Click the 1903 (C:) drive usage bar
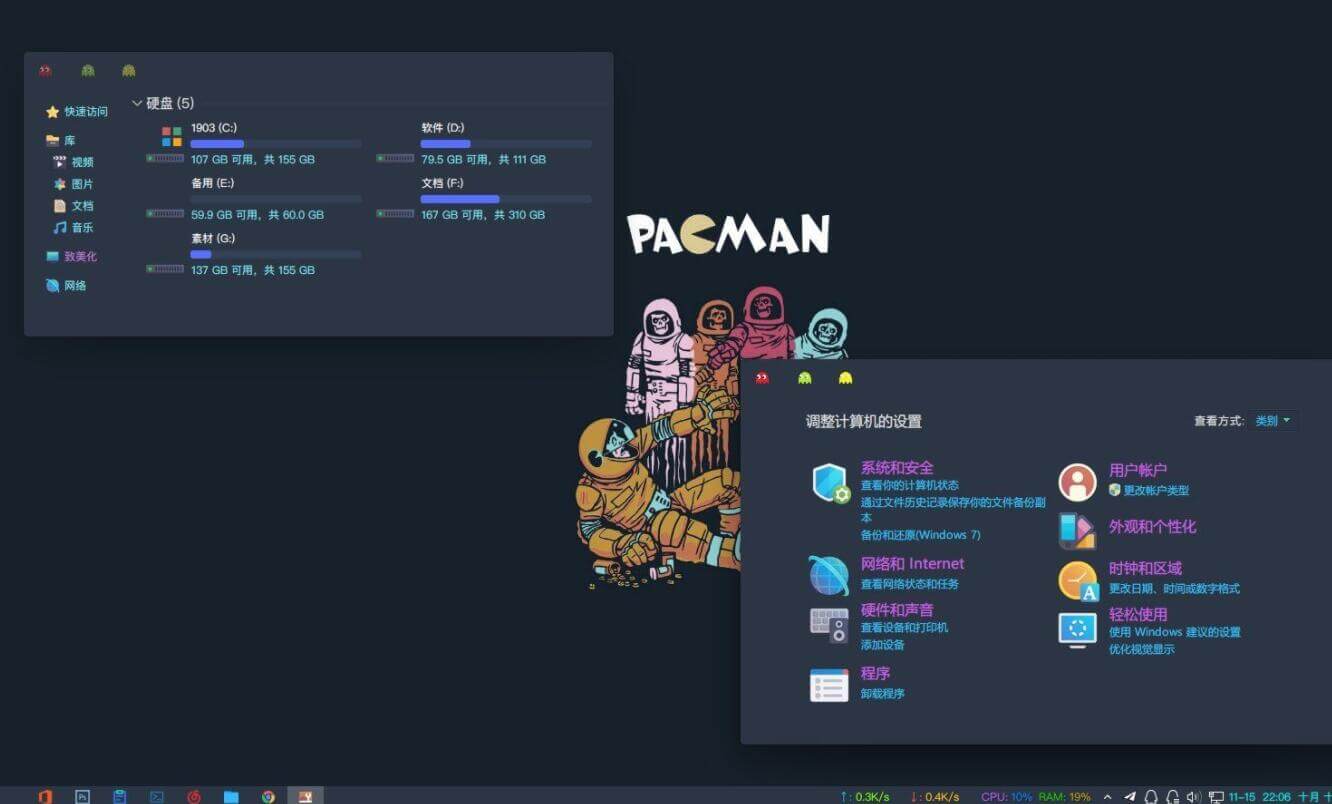 click(x=275, y=144)
